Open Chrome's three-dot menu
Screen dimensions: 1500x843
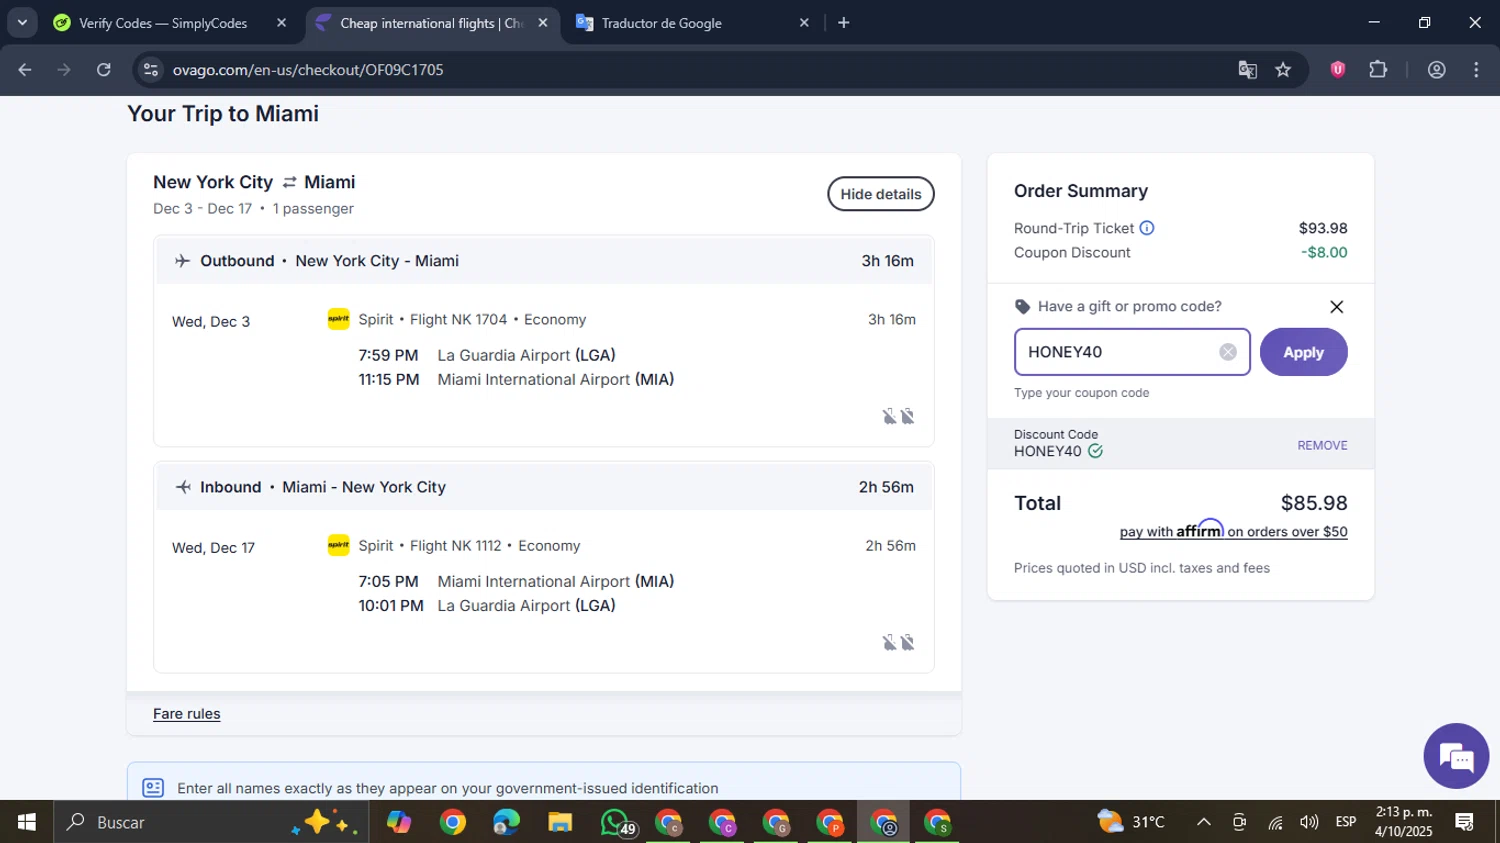[x=1476, y=70]
